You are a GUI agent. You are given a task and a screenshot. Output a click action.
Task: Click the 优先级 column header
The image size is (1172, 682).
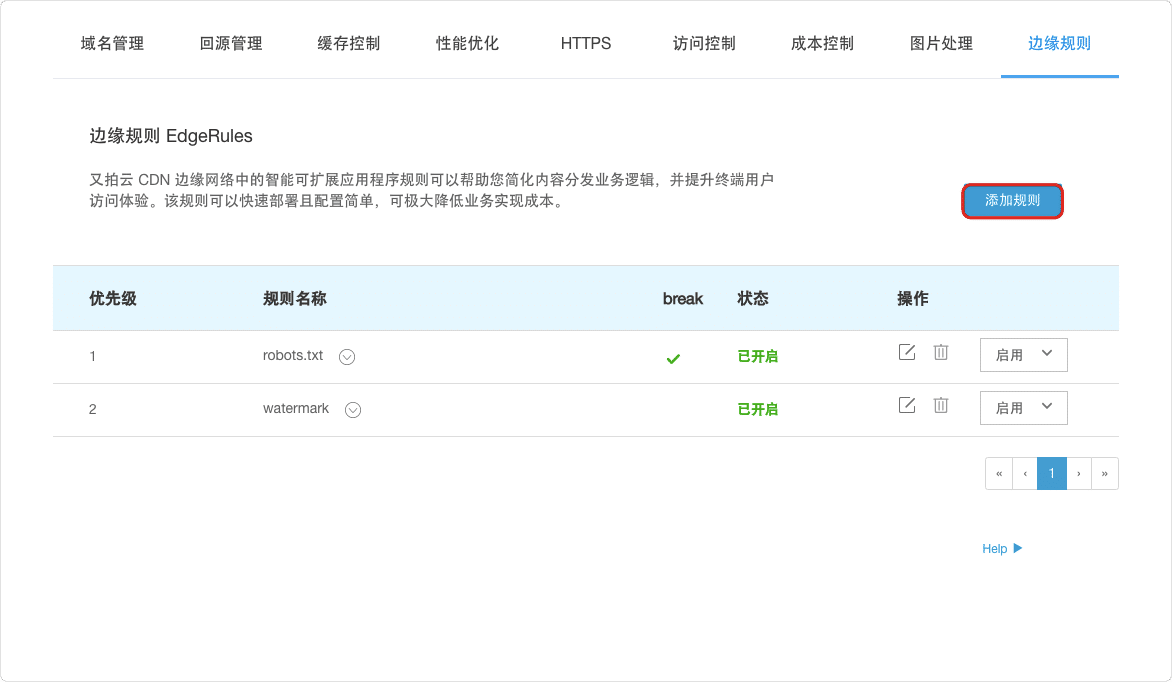click(x=113, y=298)
